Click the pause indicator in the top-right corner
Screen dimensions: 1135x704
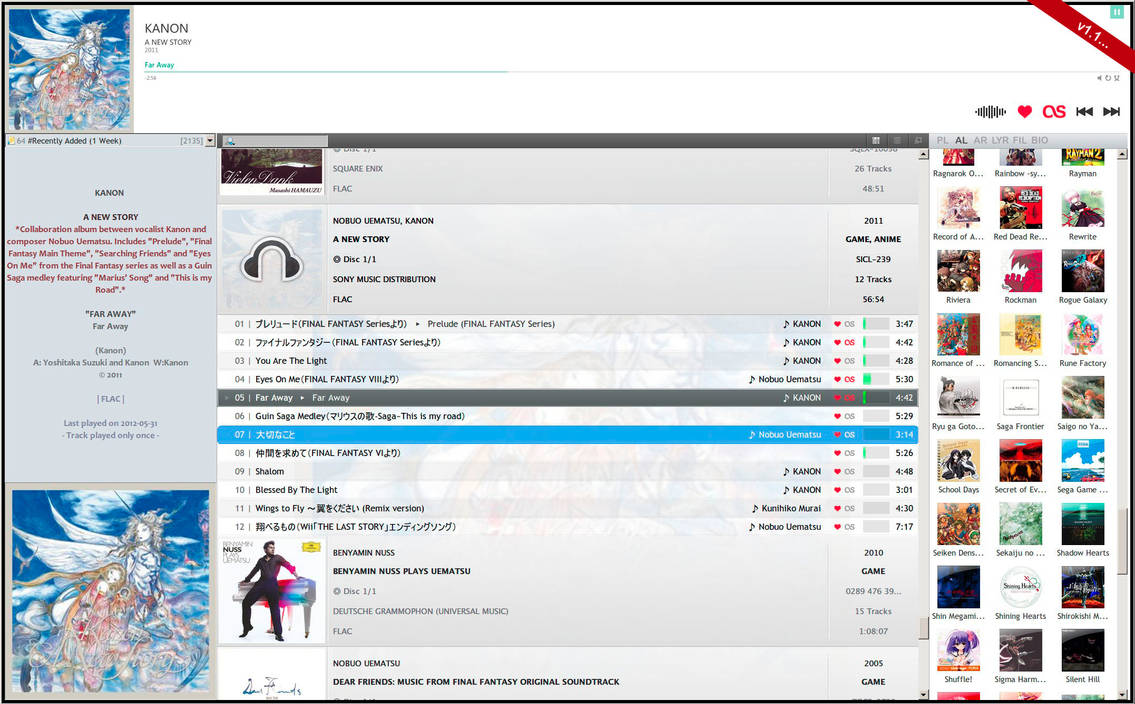click(1117, 11)
